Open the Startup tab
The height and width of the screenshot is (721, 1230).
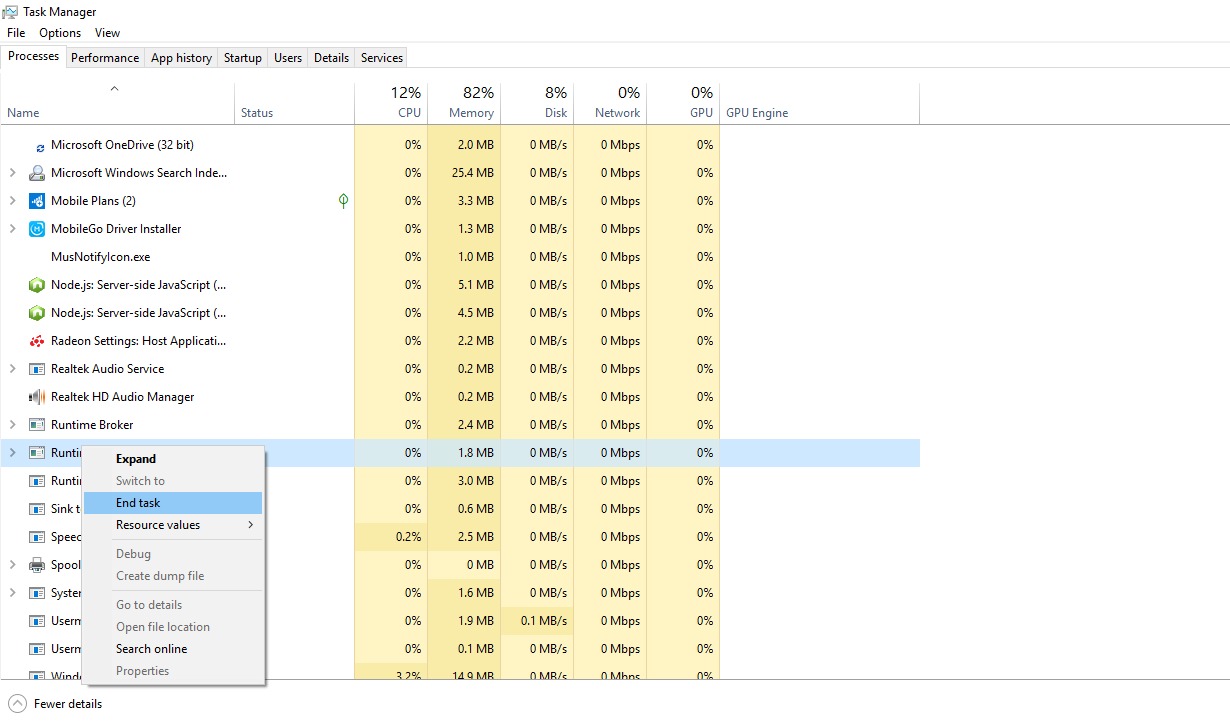(243, 58)
